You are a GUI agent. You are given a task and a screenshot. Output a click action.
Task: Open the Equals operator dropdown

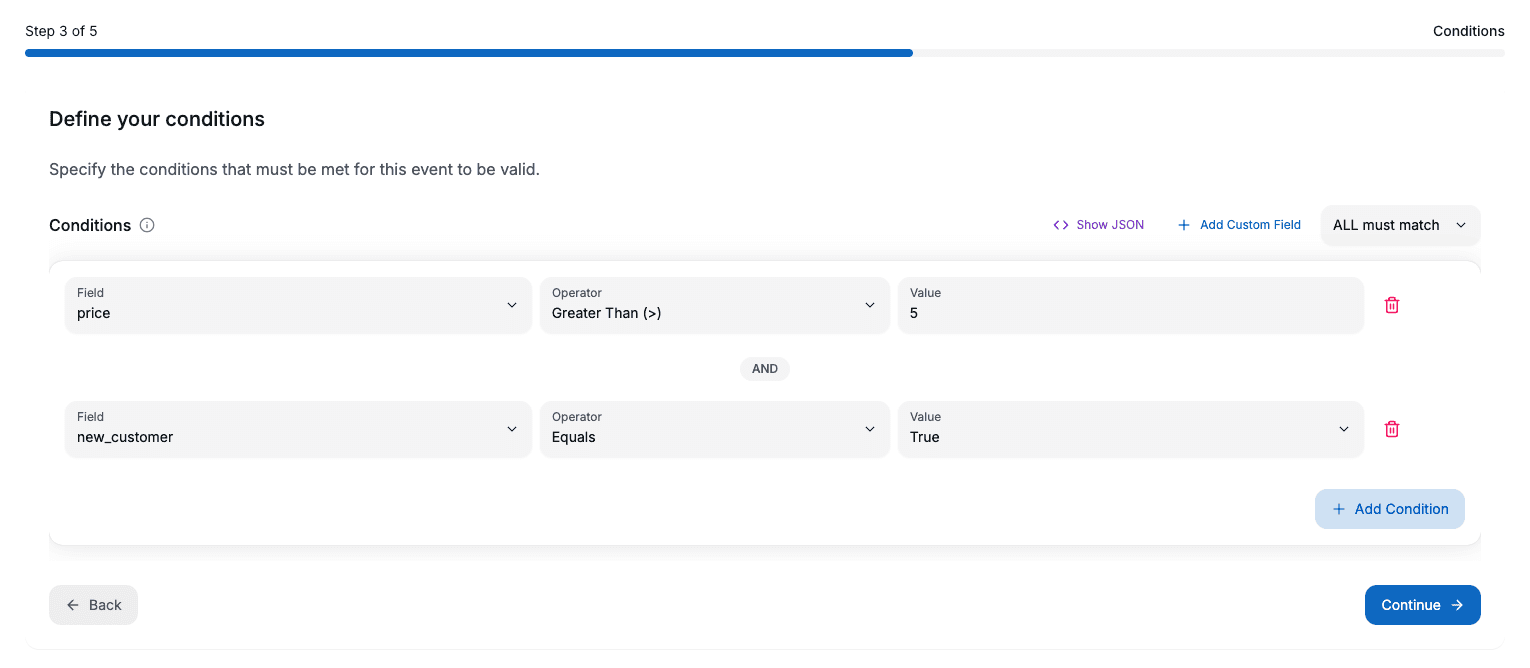click(714, 429)
